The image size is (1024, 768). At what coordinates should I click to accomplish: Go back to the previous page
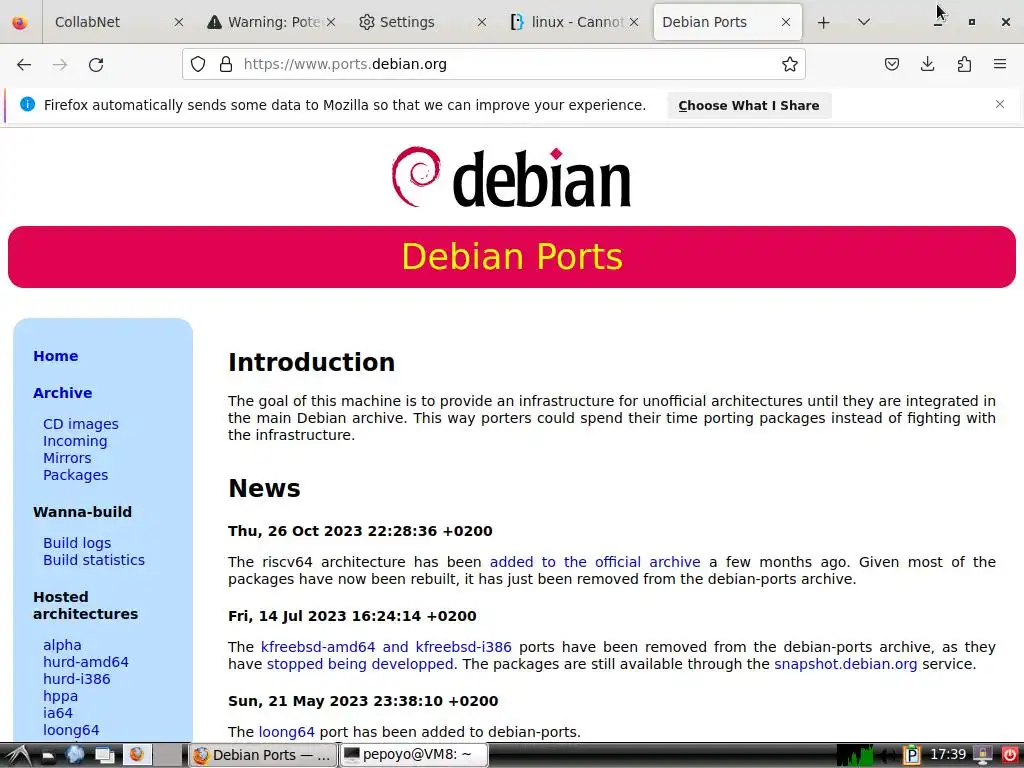click(x=24, y=64)
